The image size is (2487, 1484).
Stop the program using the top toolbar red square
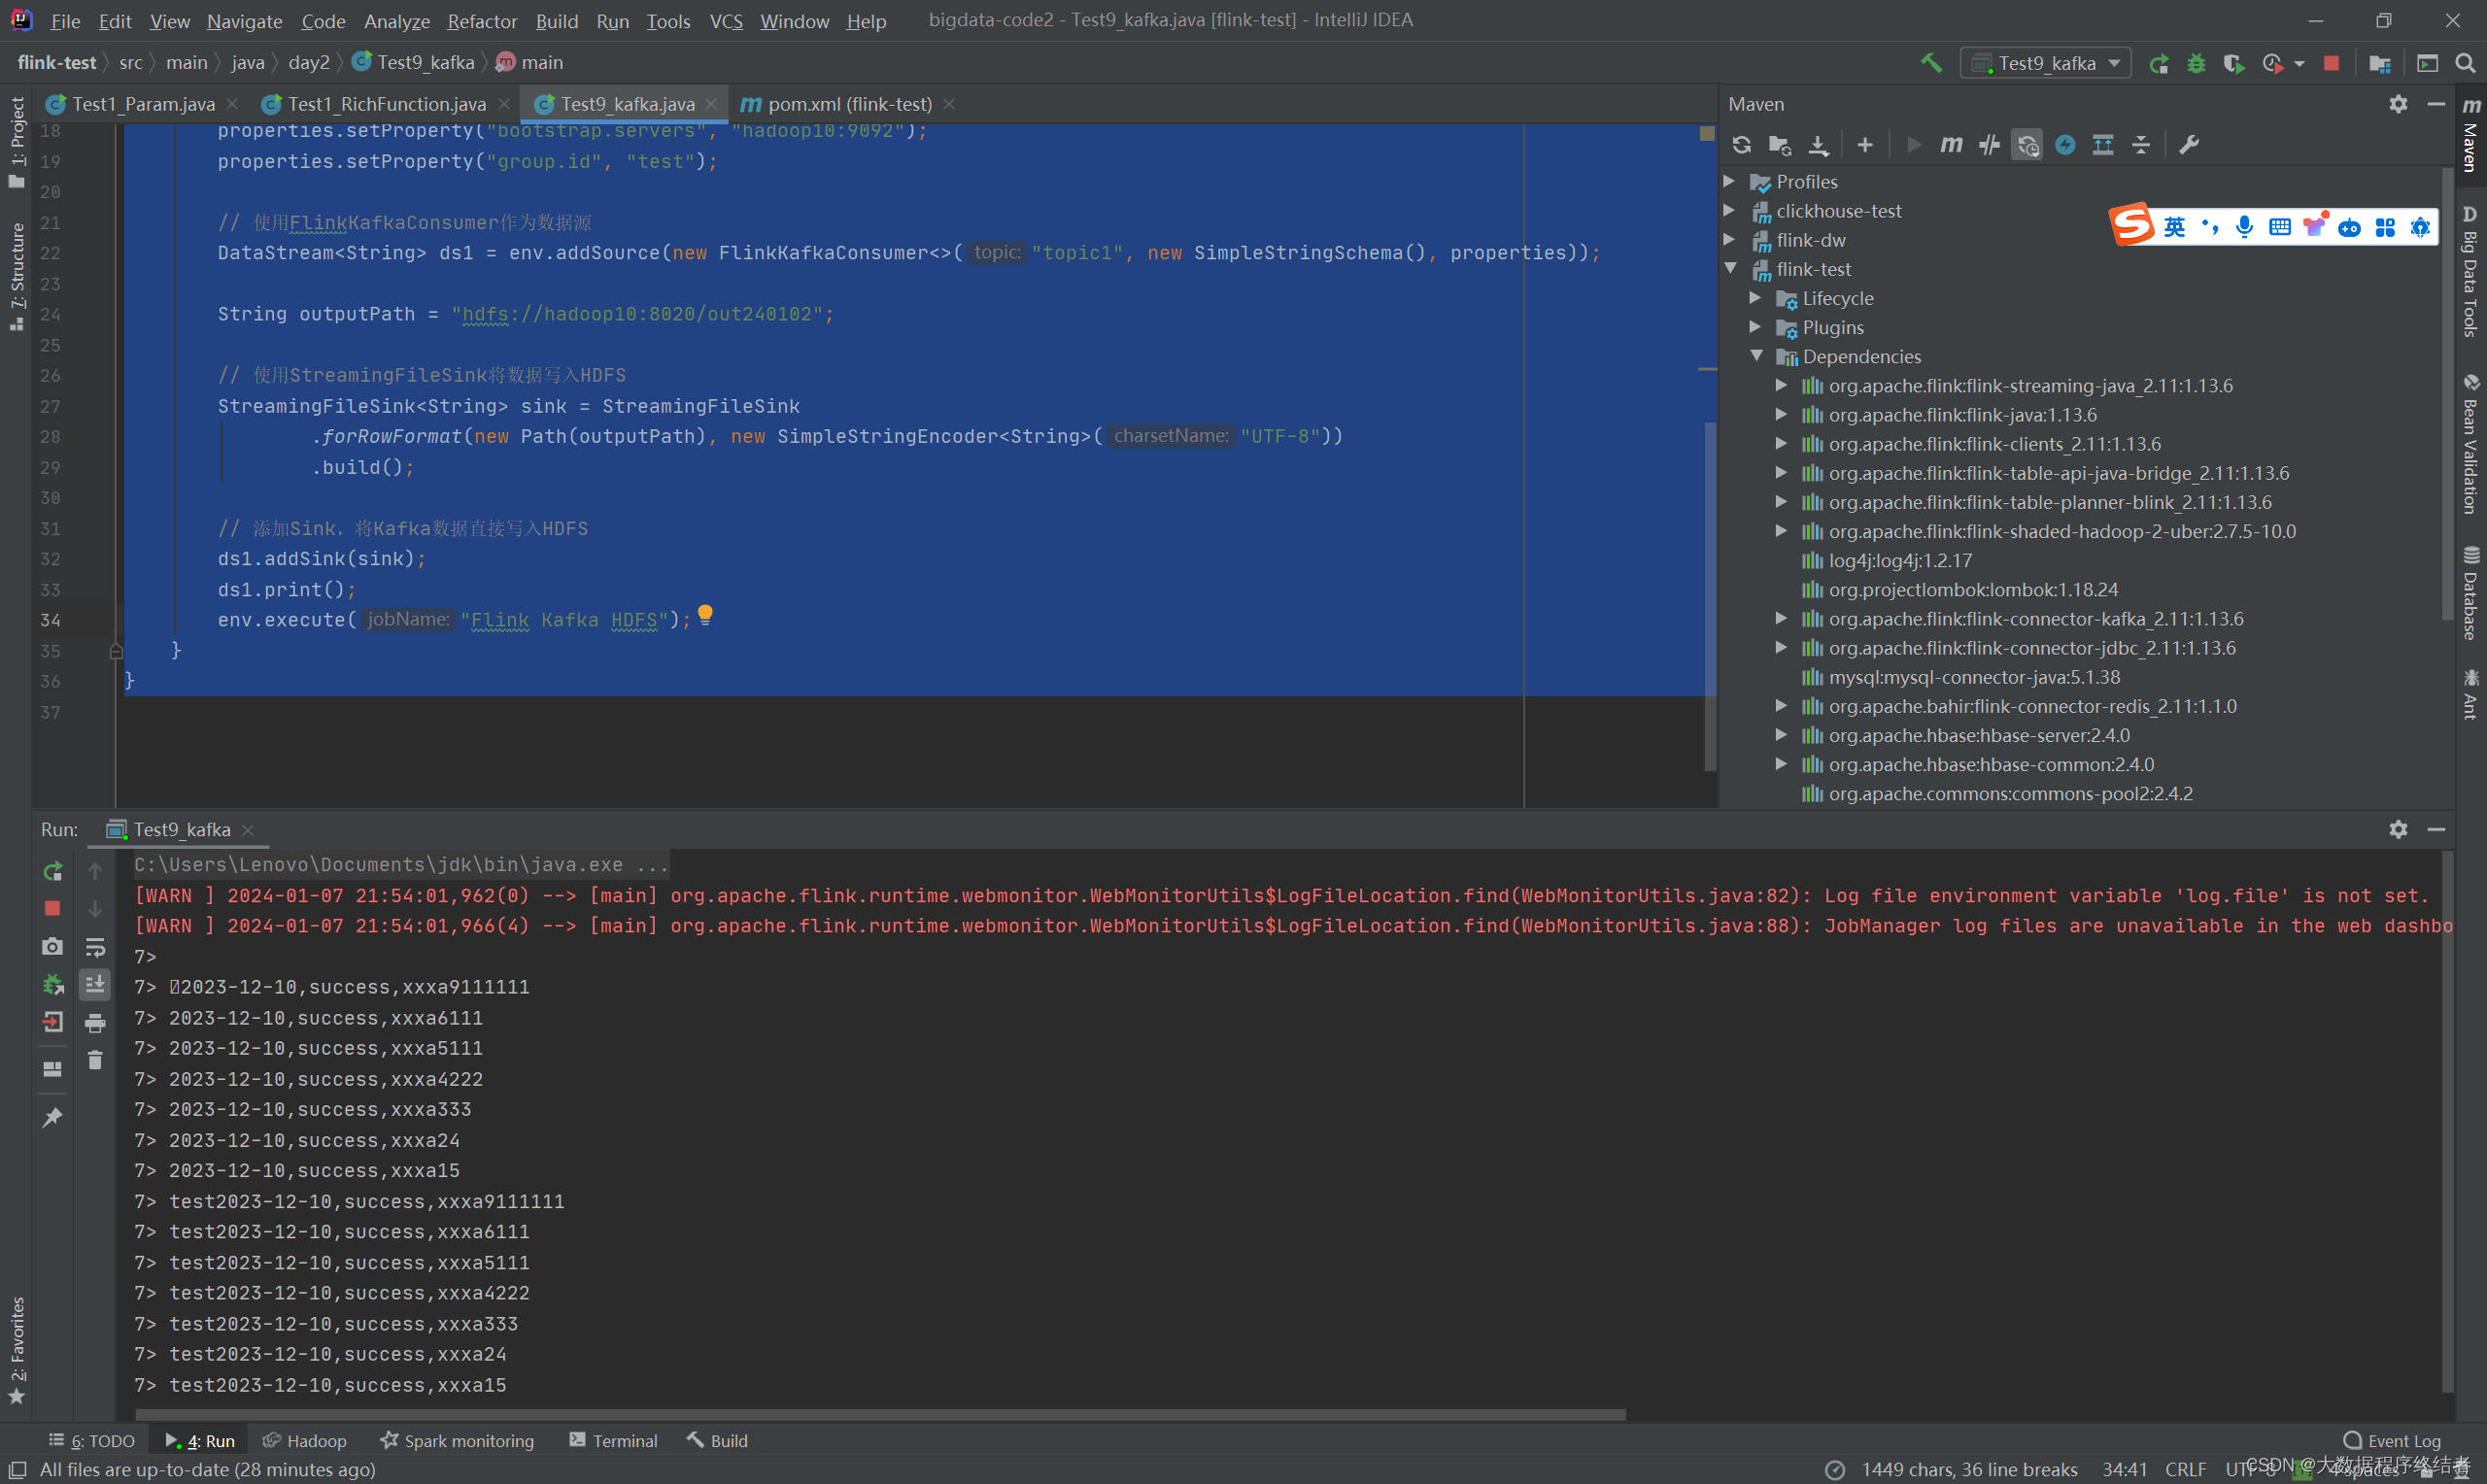[x=2331, y=63]
